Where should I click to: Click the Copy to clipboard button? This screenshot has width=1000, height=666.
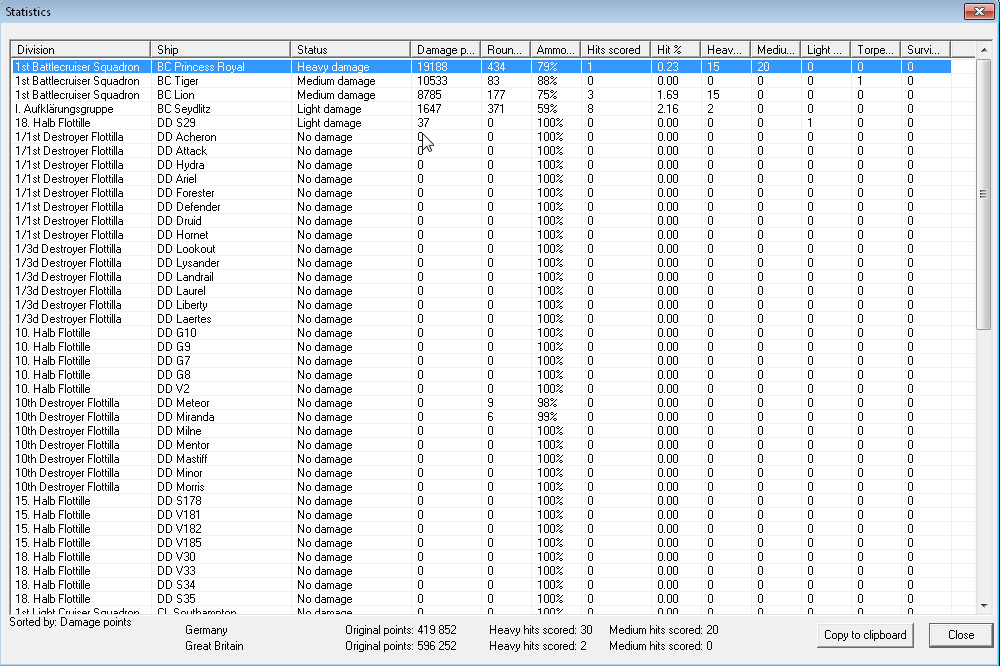pyautogui.click(x=865, y=635)
